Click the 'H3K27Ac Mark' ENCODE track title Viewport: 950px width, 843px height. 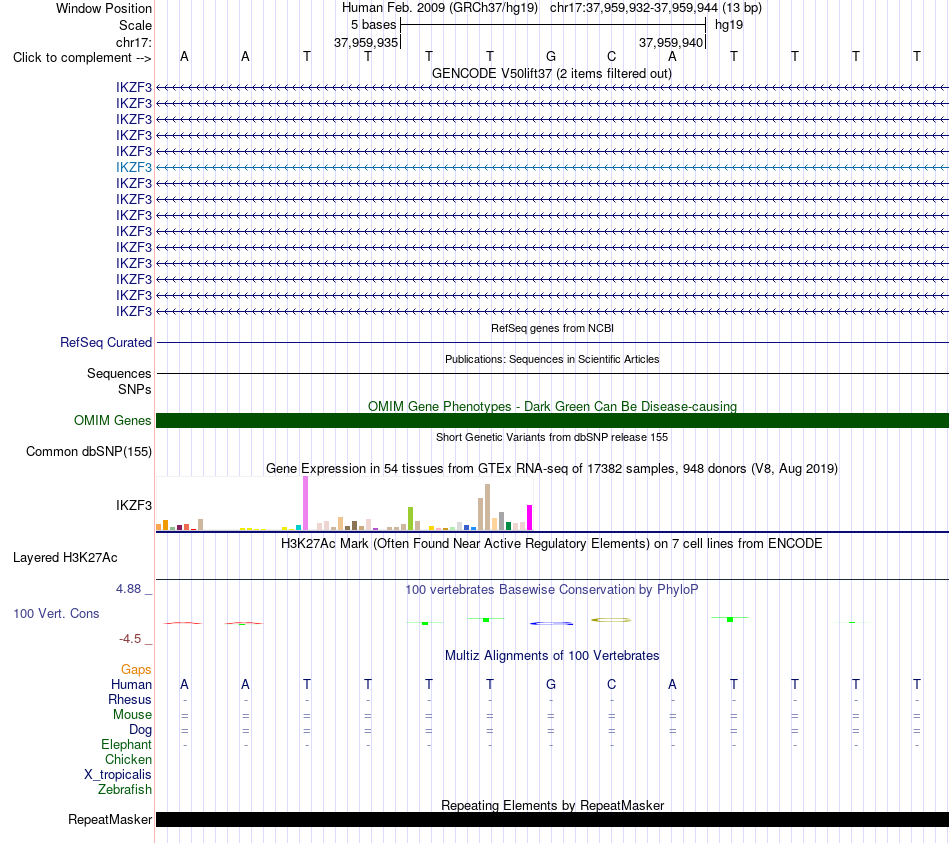(x=552, y=544)
